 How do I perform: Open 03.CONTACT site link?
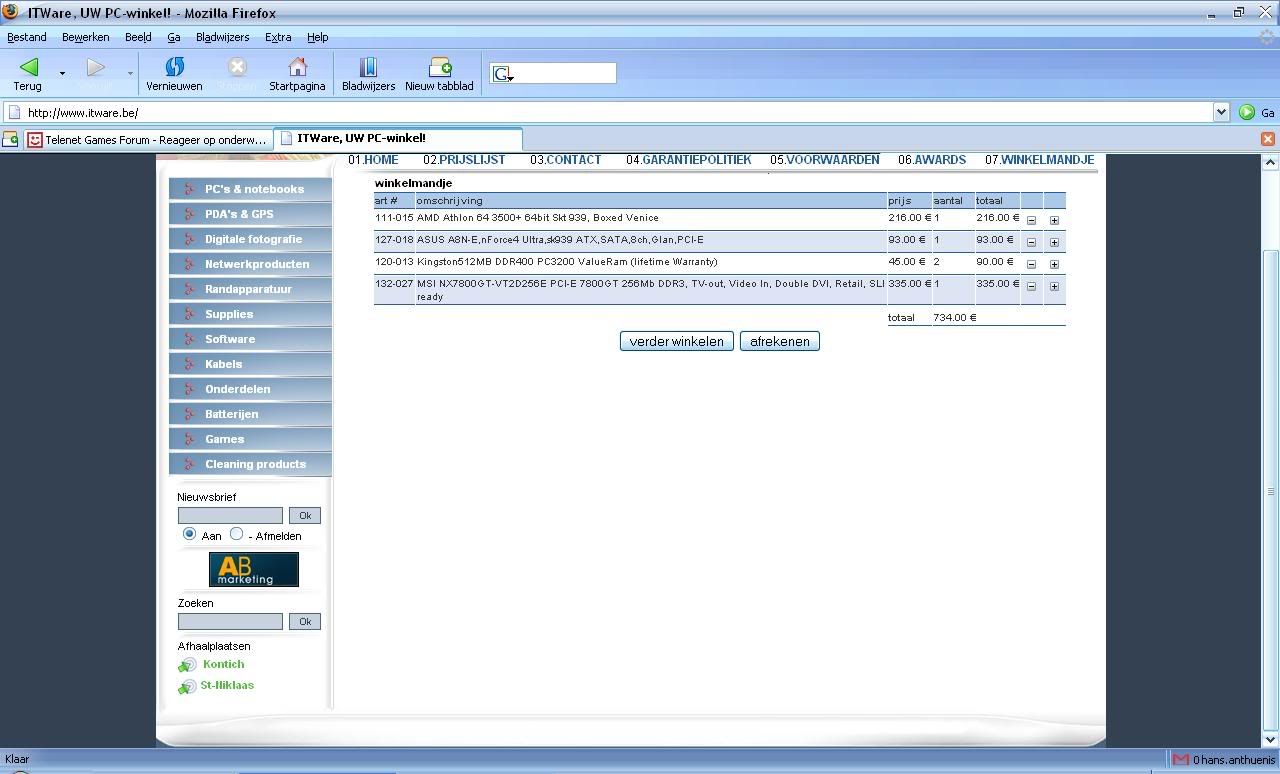pyautogui.click(x=566, y=160)
